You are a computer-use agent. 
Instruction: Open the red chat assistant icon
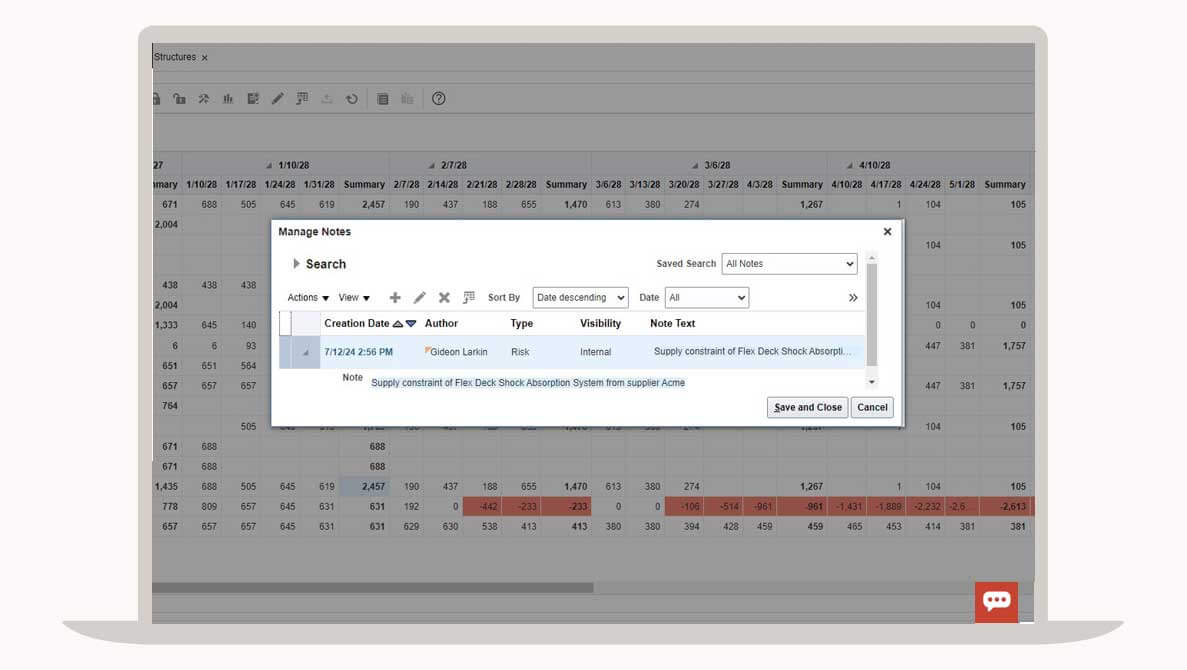[x=996, y=601]
